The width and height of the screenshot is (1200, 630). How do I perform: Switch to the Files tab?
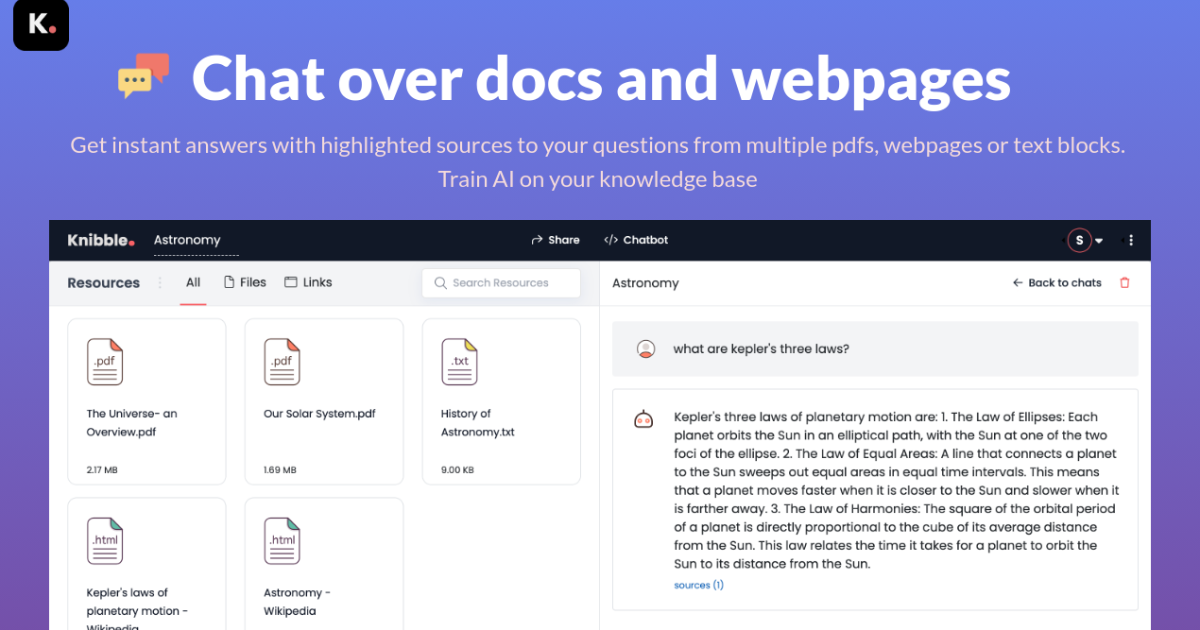click(x=244, y=282)
